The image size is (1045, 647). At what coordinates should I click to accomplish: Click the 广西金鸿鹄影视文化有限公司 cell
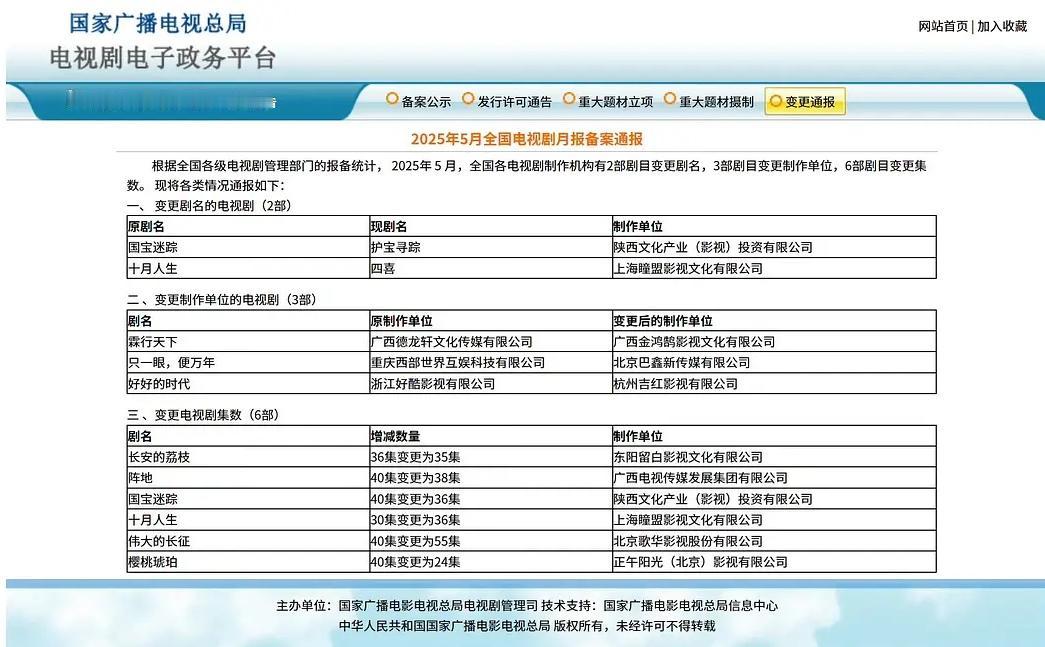[774, 342]
